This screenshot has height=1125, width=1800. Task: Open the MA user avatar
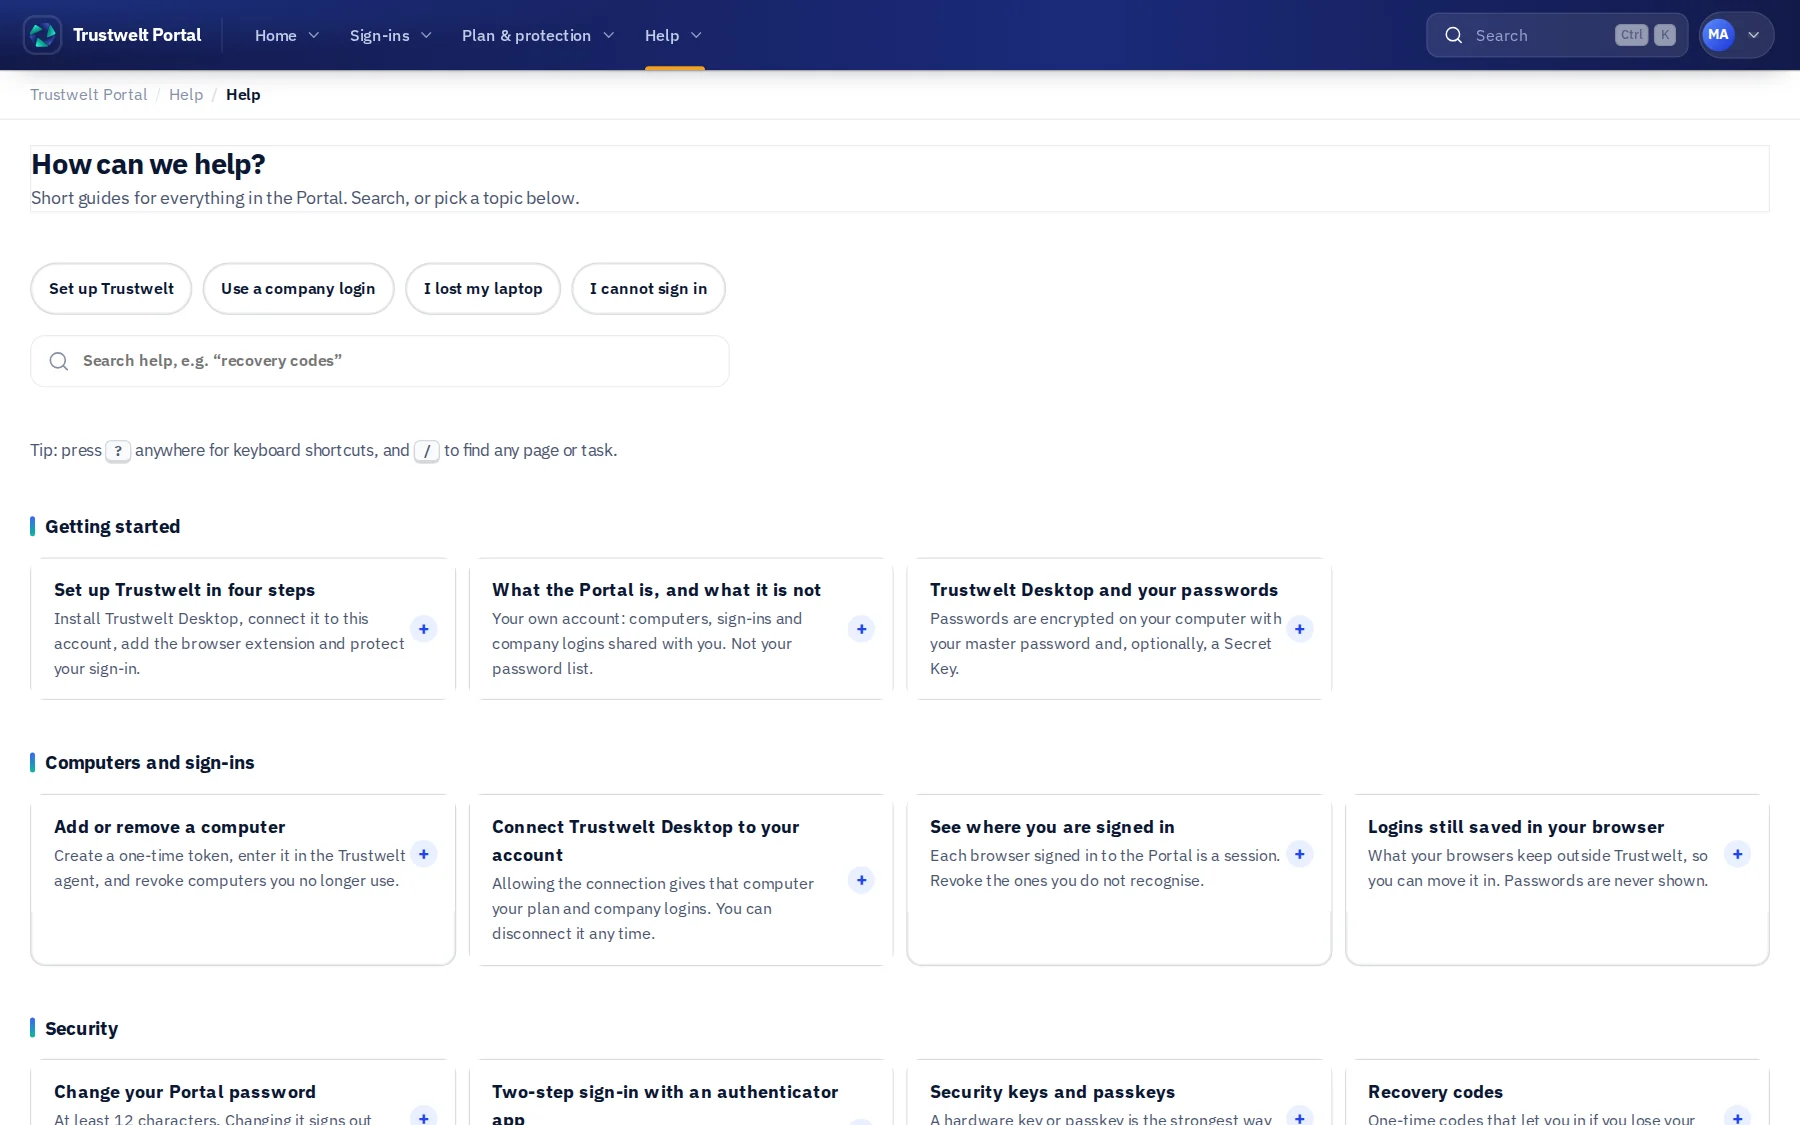[x=1718, y=35]
